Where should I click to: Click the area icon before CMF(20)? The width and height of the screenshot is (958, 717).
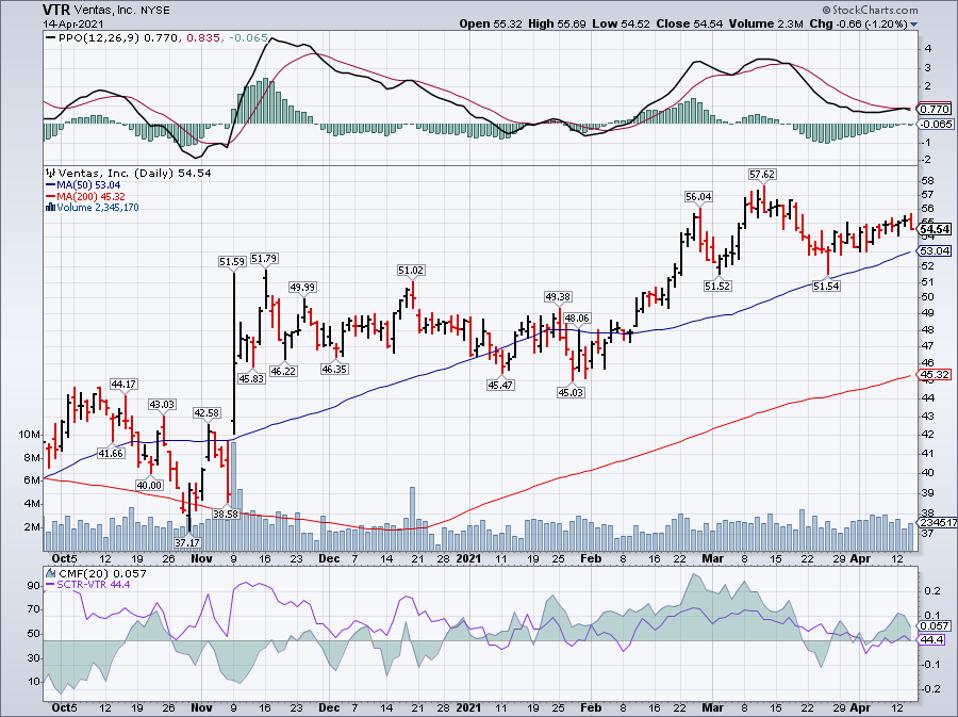(50, 573)
